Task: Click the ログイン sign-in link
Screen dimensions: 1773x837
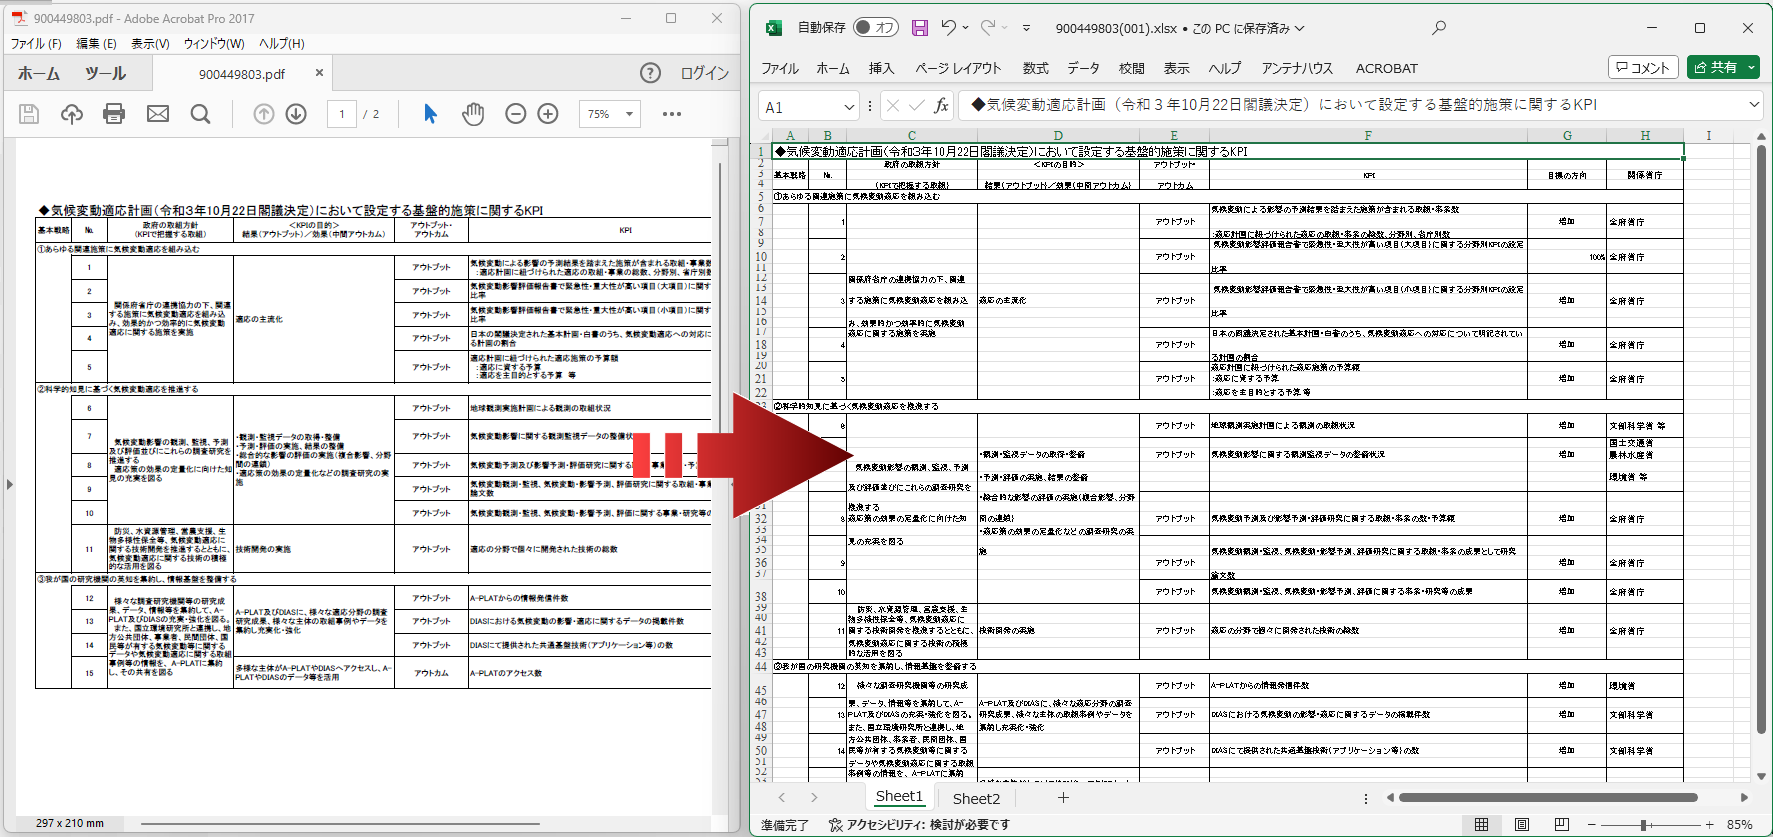Action: pos(704,73)
